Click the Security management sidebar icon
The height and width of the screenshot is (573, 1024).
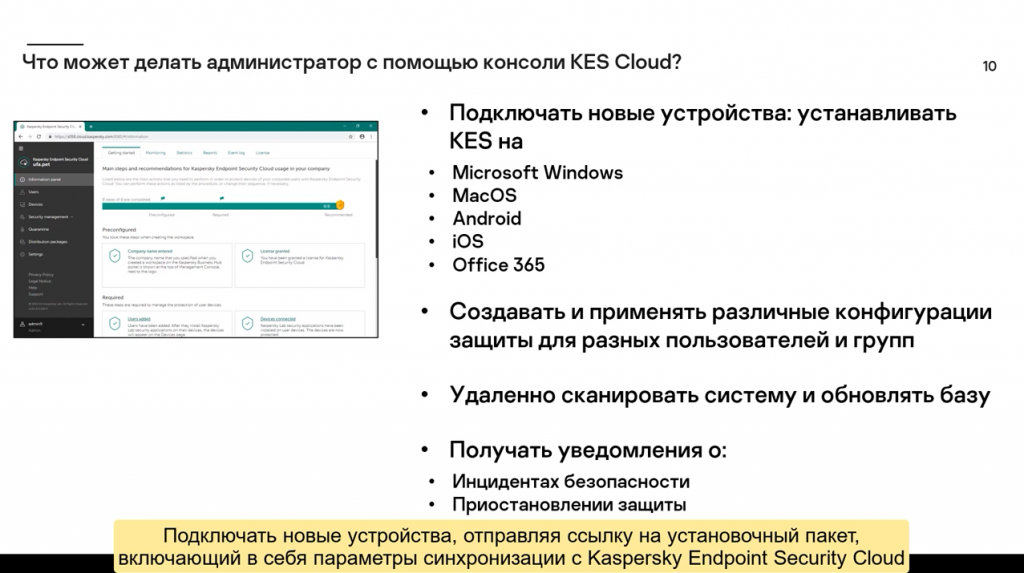click(22, 217)
